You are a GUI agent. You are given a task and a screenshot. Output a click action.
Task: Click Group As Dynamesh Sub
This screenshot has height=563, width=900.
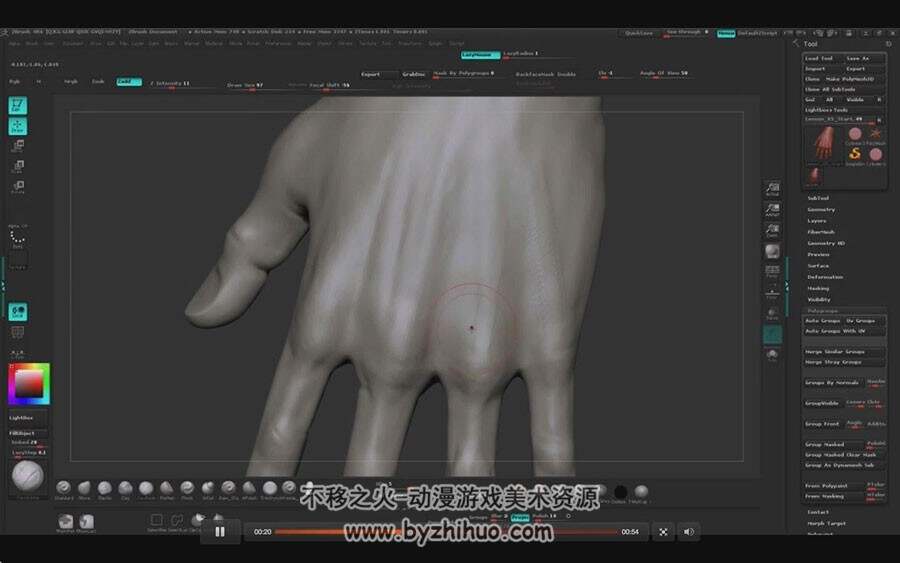pyautogui.click(x=843, y=465)
